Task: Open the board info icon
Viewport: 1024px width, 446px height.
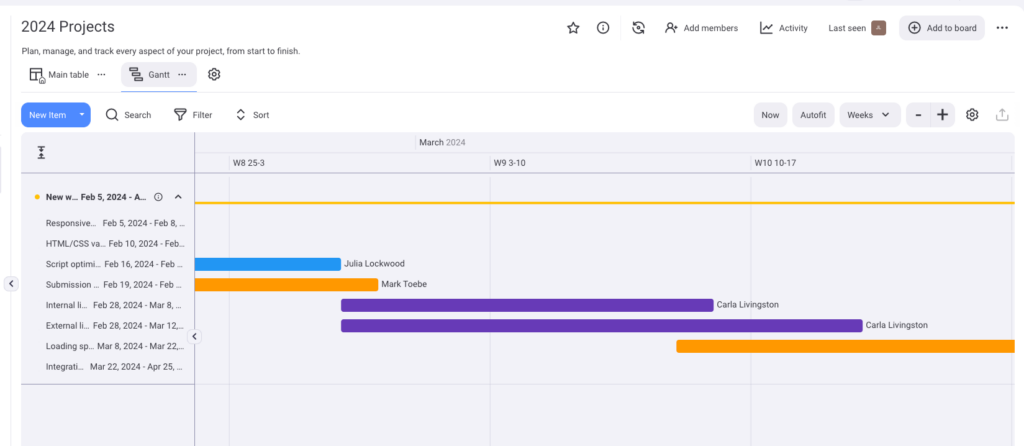Action: click(603, 28)
